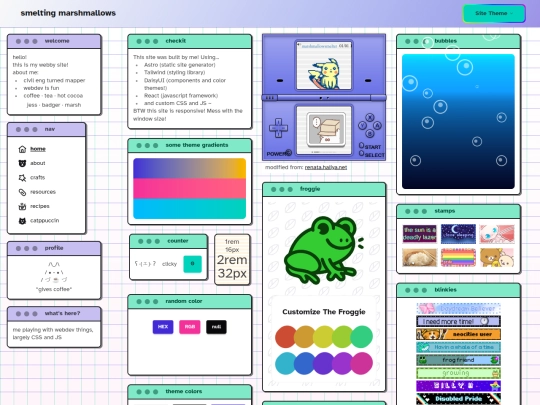540x405 pixels.
Task: Click the crafts icon in nav
Action: [x=22, y=178]
